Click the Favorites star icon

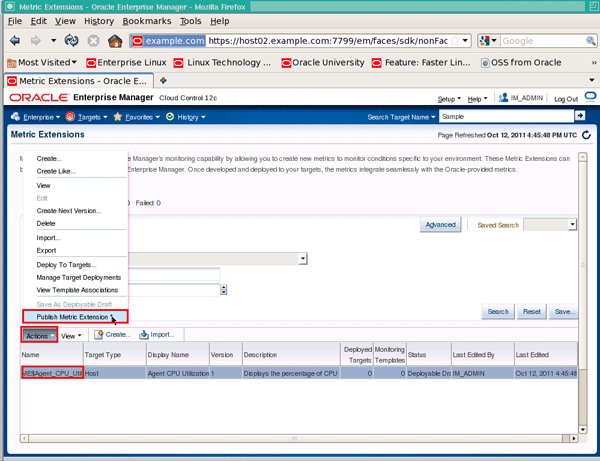pos(117,117)
